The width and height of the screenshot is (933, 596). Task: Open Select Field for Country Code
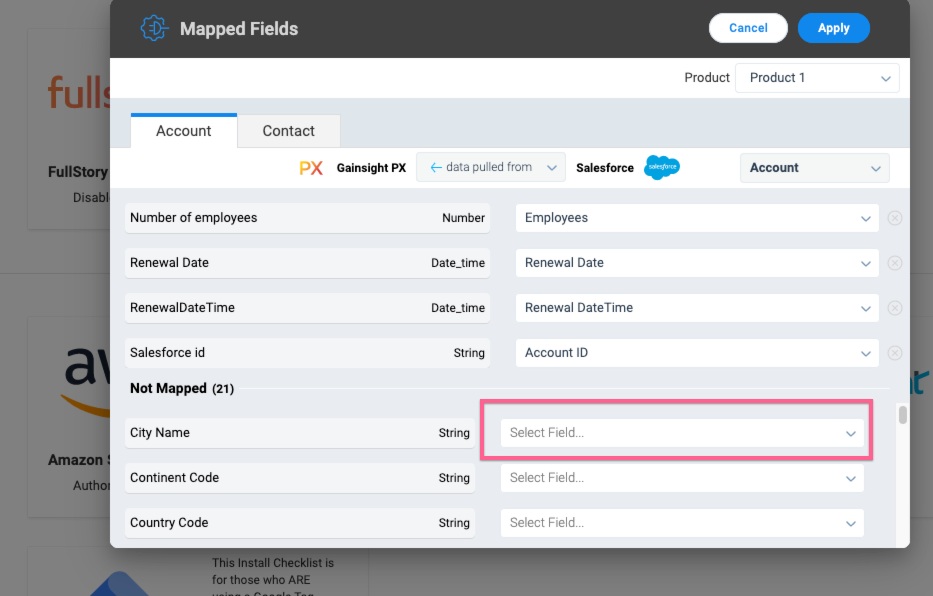[682, 523]
